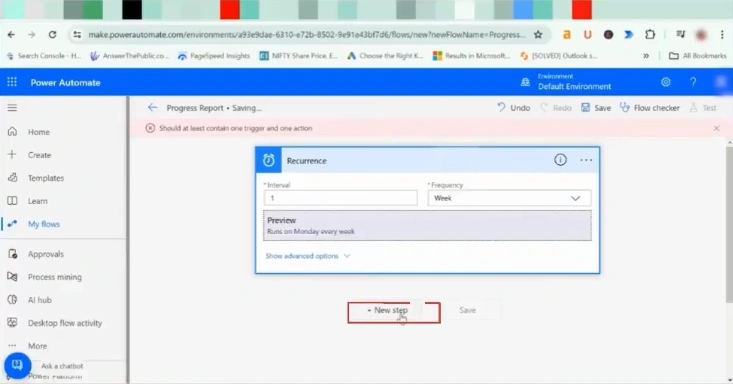Open the All Bookmarks folder
This screenshot has width=733, height=384.
697,56
